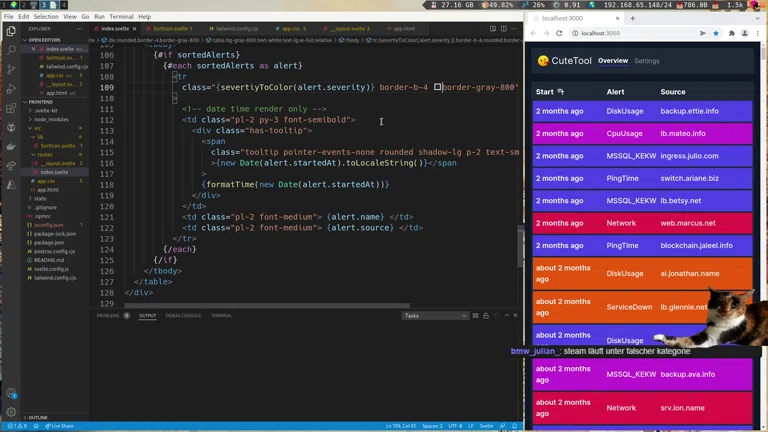Click the UTF-8 encoding in status bar

455,426
